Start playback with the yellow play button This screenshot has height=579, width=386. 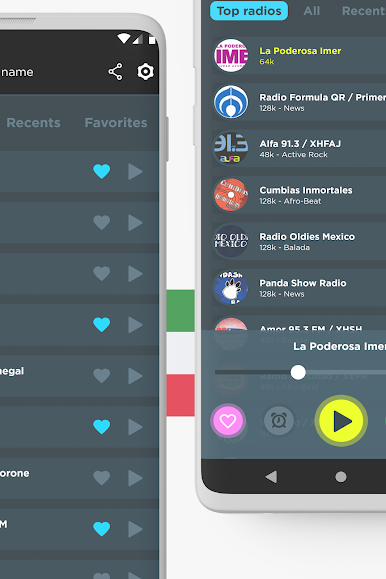coord(341,421)
